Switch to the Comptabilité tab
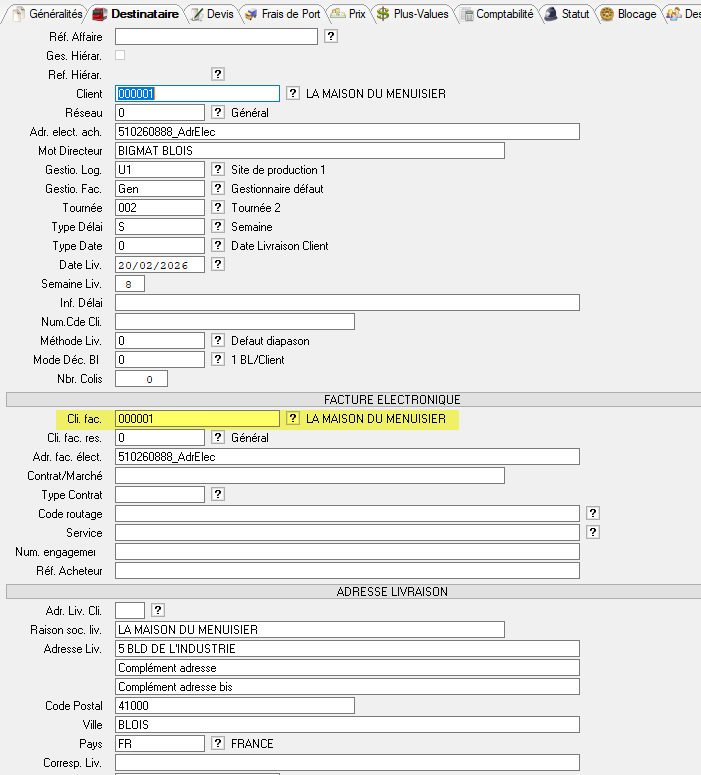This screenshot has height=775, width=701. click(x=497, y=14)
